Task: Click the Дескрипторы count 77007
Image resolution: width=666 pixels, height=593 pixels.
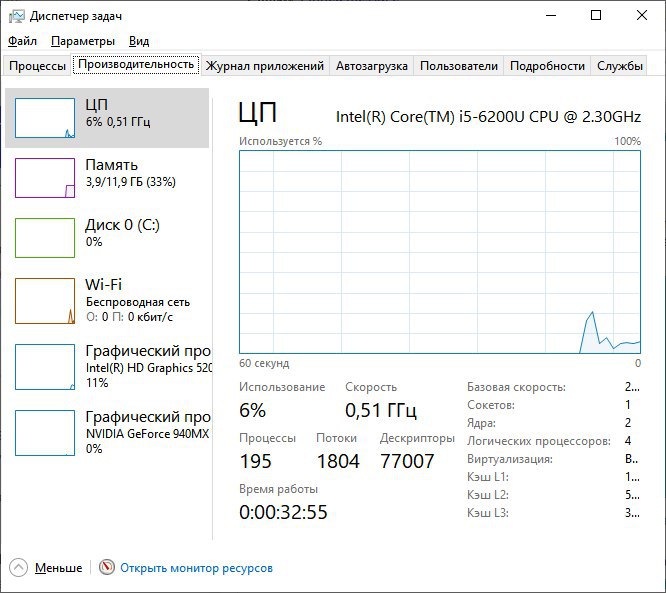Action: tap(407, 461)
